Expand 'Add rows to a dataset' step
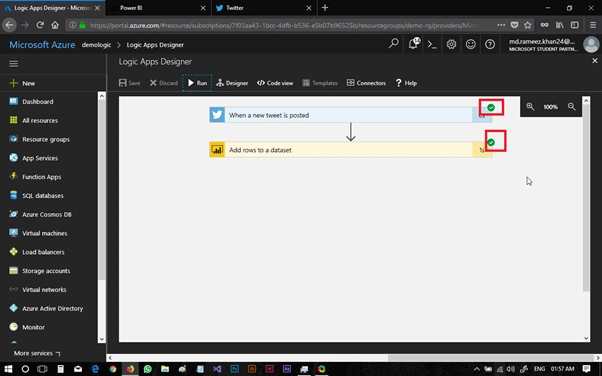The width and height of the screenshot is (602, 376). pyautogui.click(x=351, y=150)
